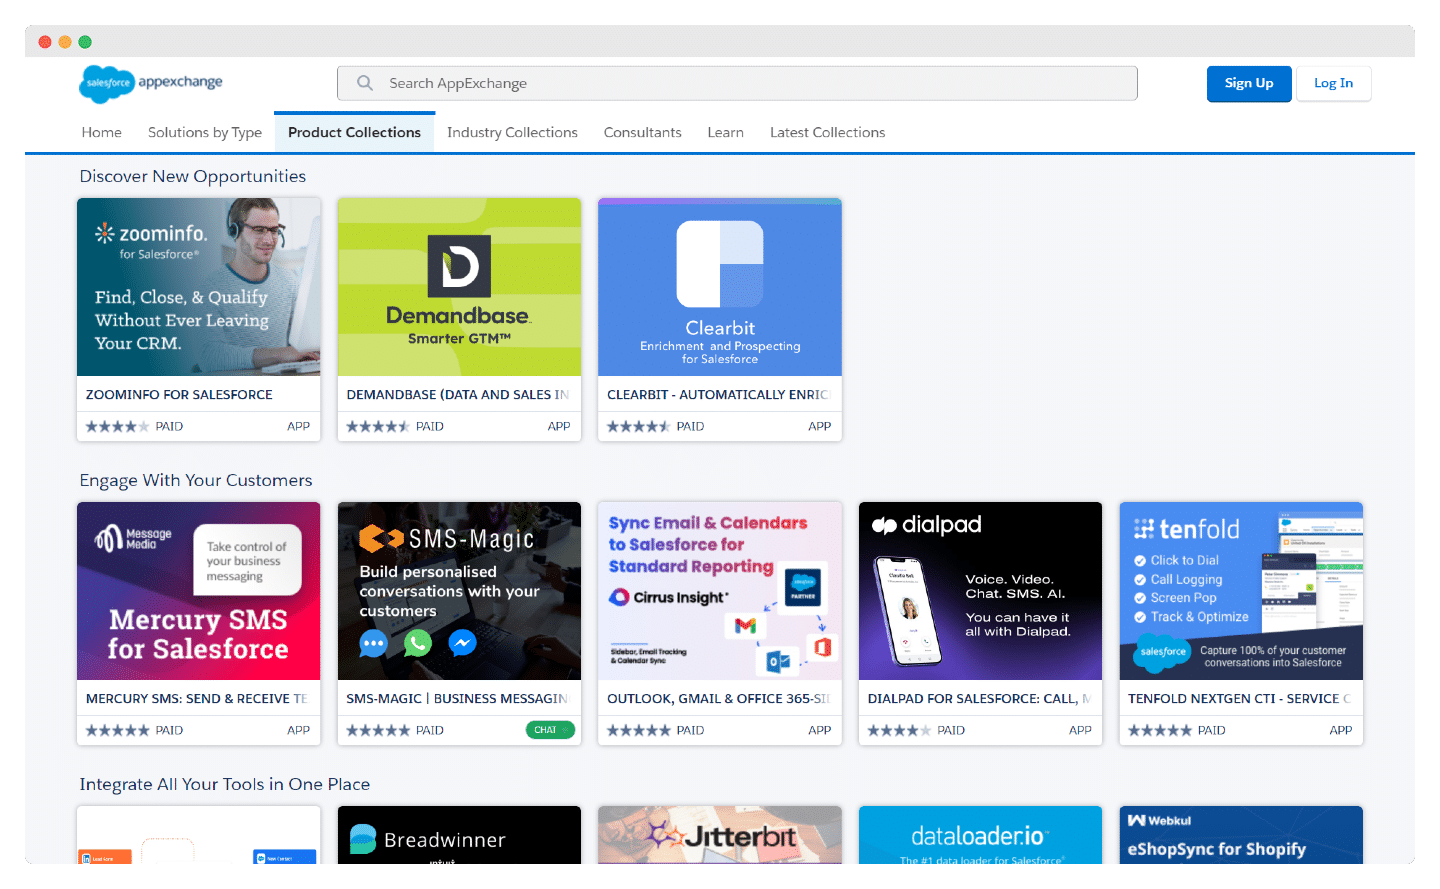Click the Mercury SMS star rating
Image resolution: width=1440 pixels, height=889 pixels.
click(x=117, y=730)
